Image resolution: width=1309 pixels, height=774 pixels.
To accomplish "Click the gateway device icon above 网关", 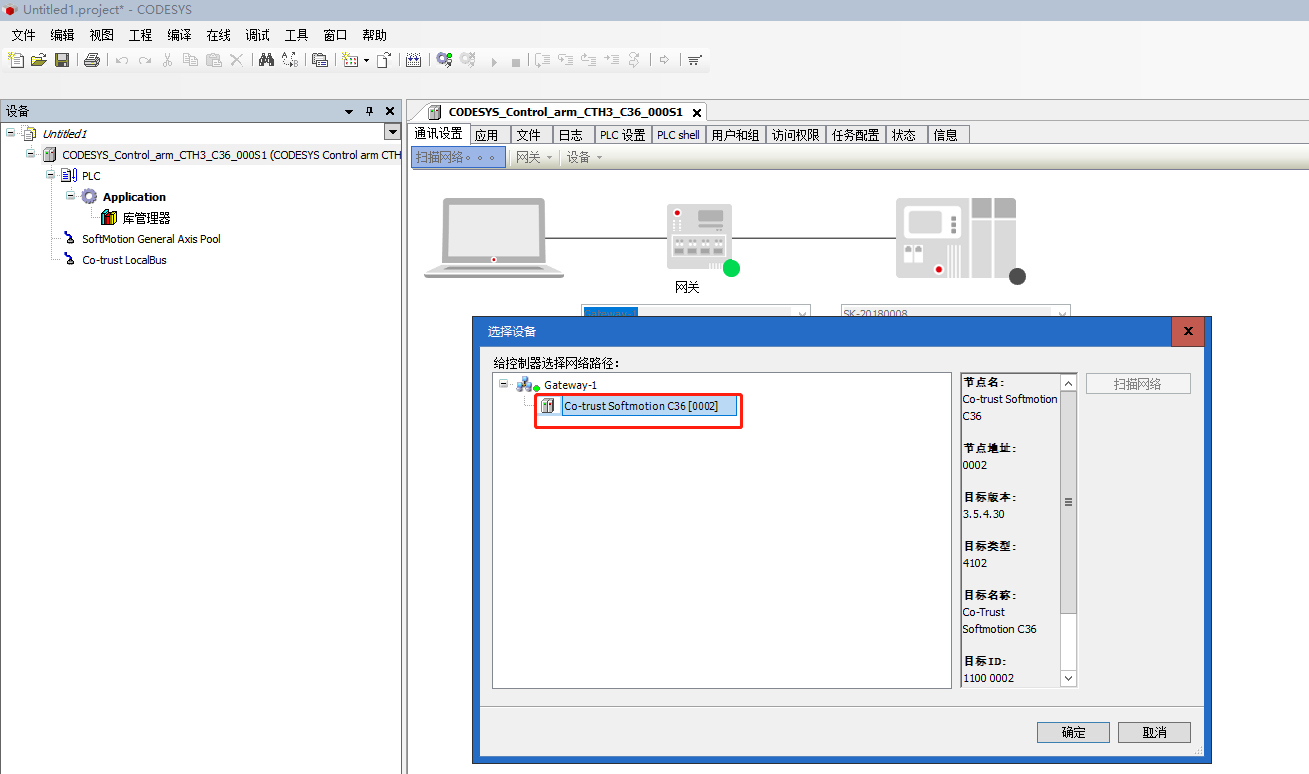I will point(699,237).
